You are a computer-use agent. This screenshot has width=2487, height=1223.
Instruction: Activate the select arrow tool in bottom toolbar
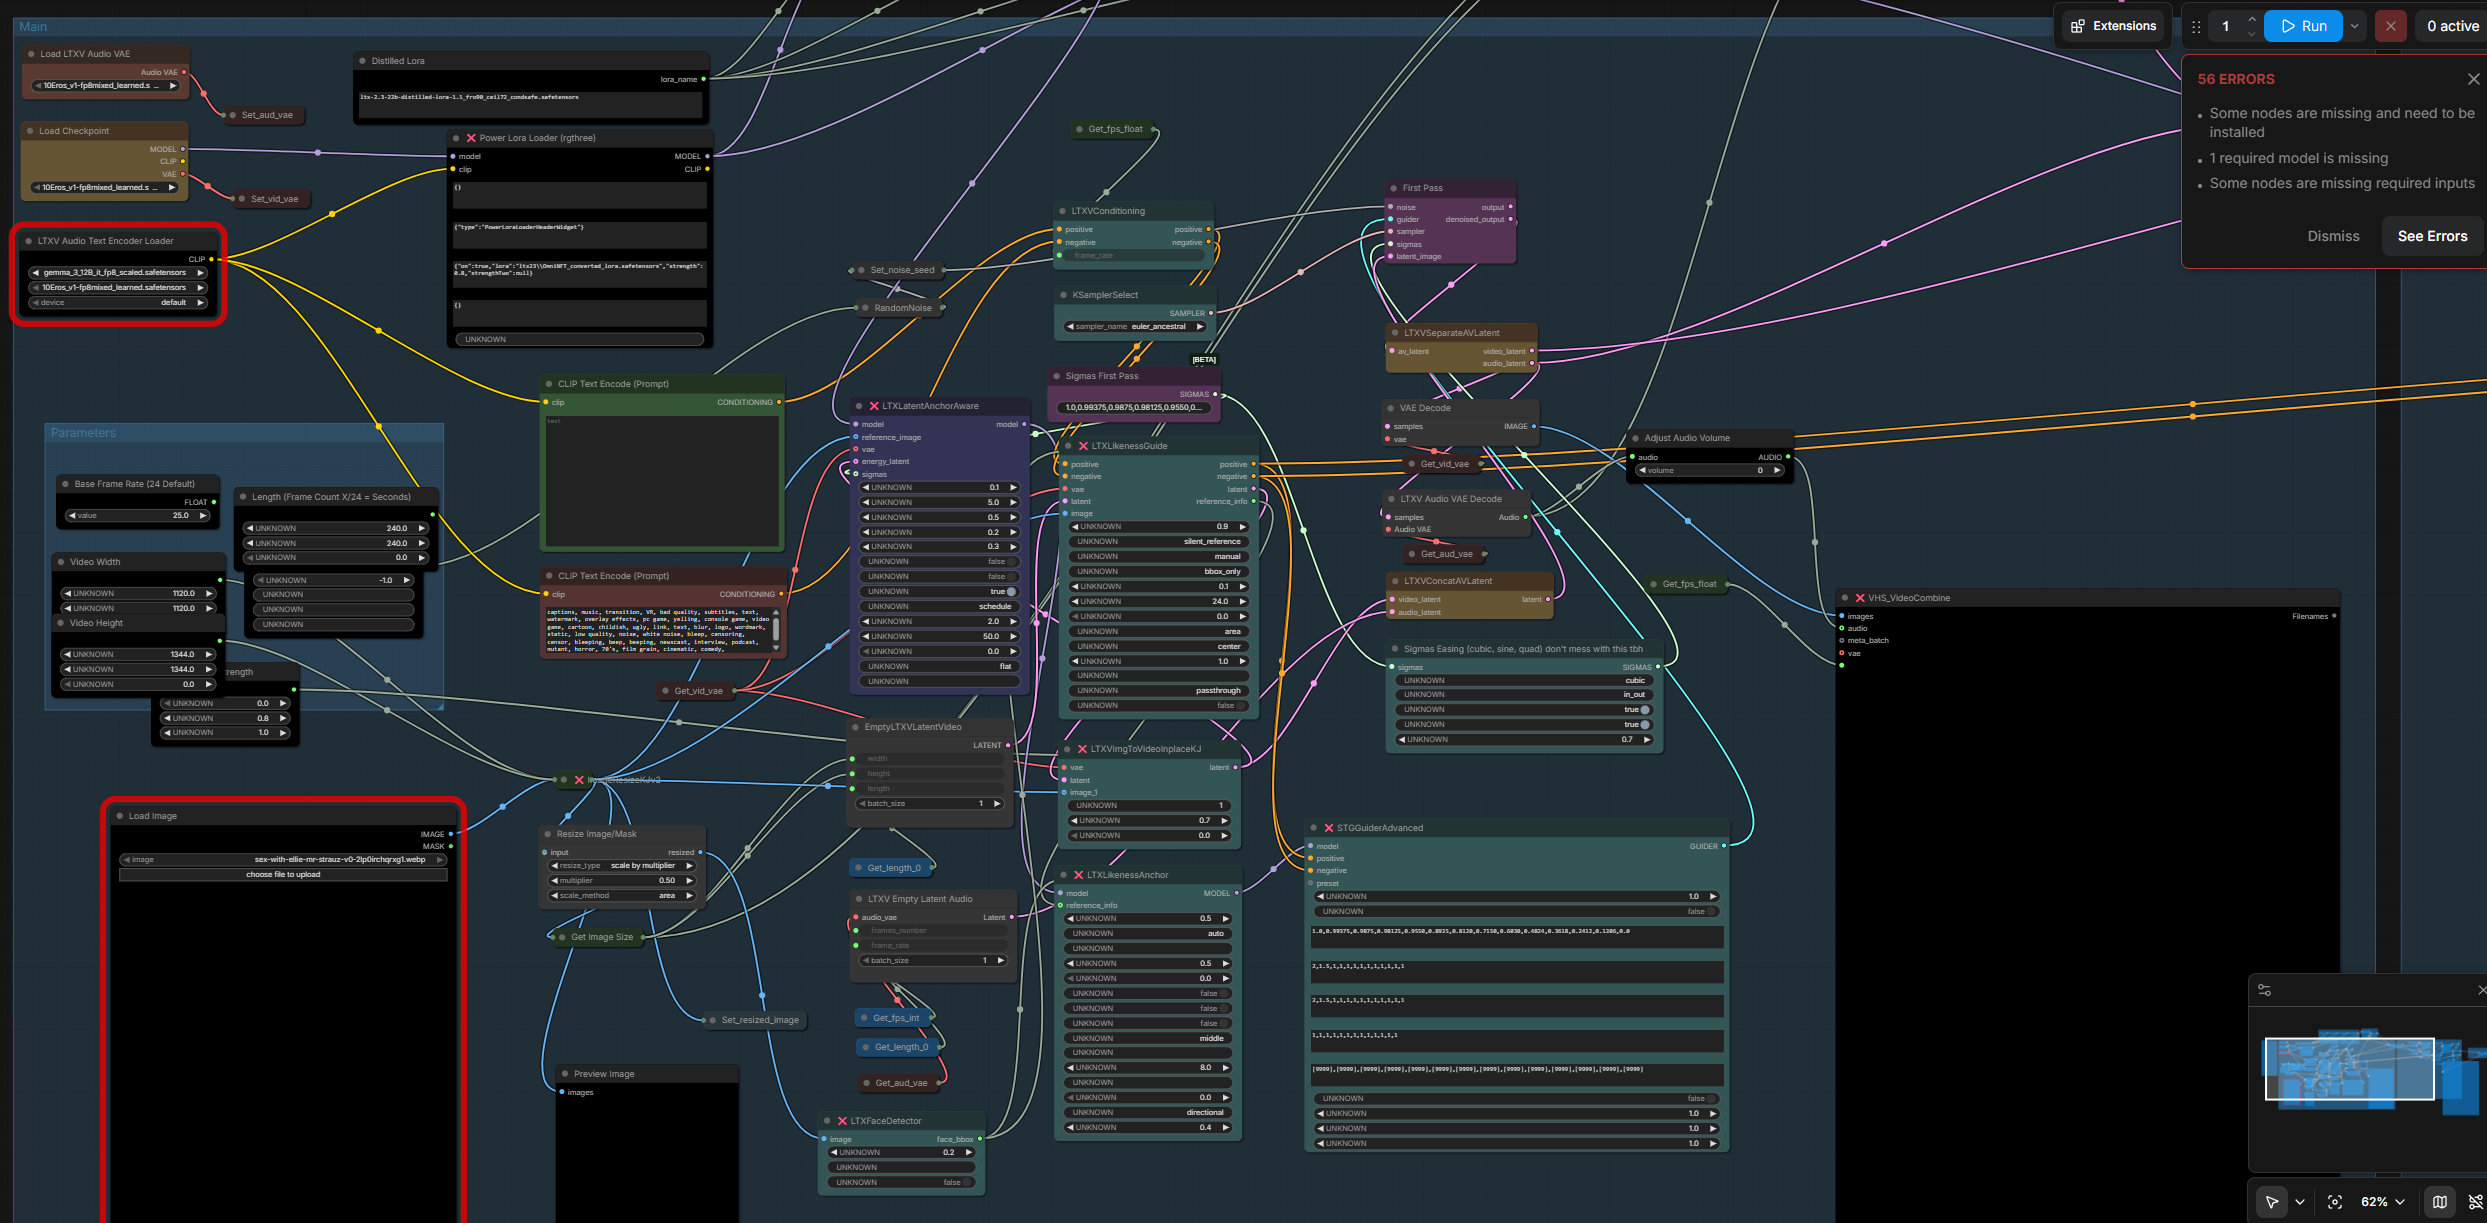(2272, 1202)
